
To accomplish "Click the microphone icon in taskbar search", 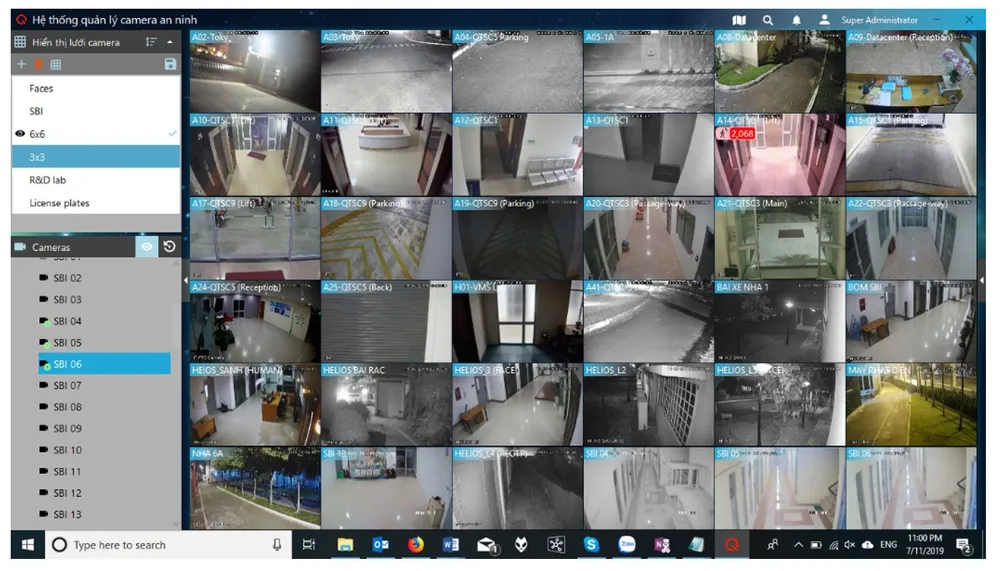I will coord(277,545).
